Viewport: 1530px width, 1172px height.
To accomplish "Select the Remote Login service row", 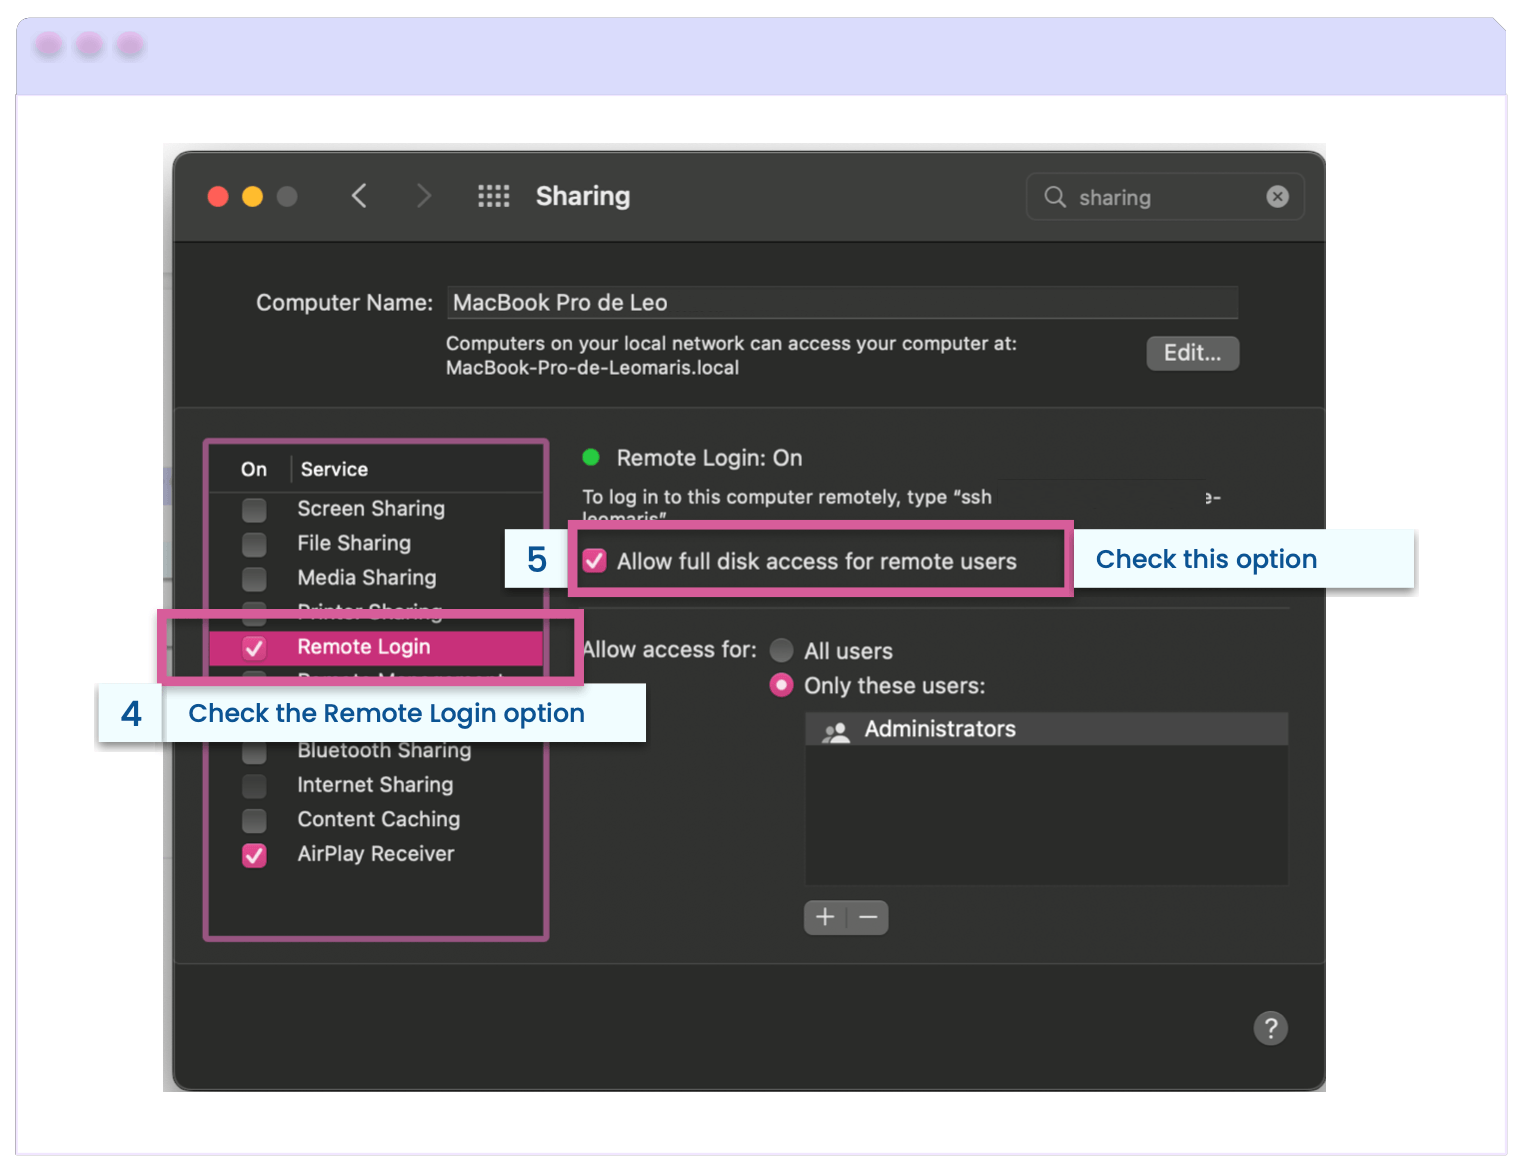I will [x=377, y=647].
